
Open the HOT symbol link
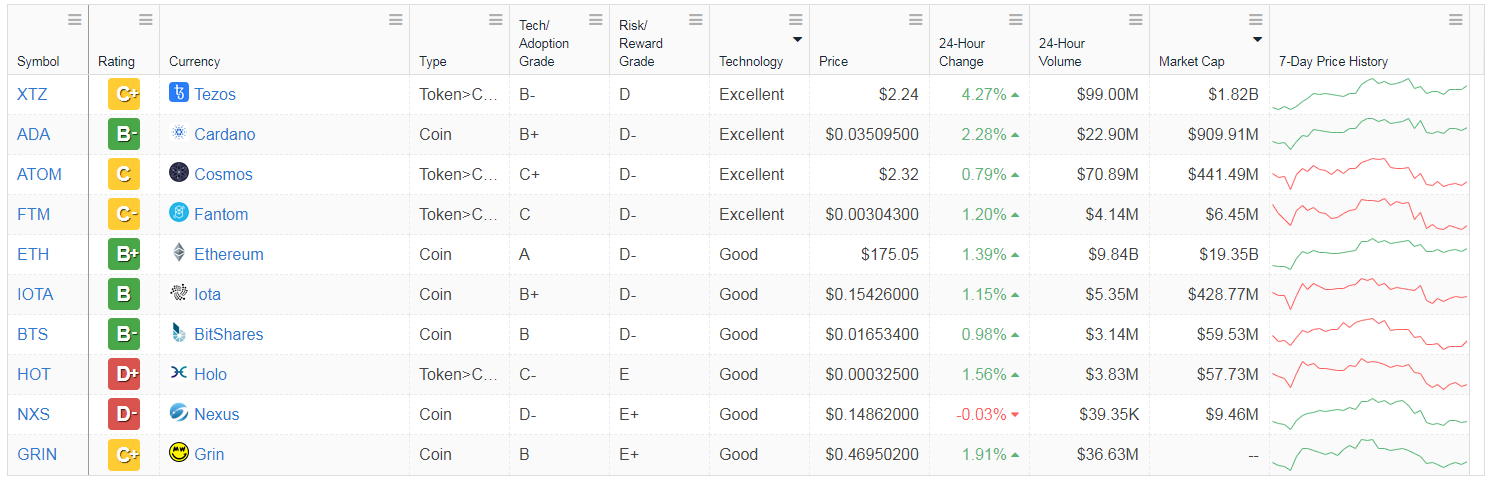click(x=33, y=374)
